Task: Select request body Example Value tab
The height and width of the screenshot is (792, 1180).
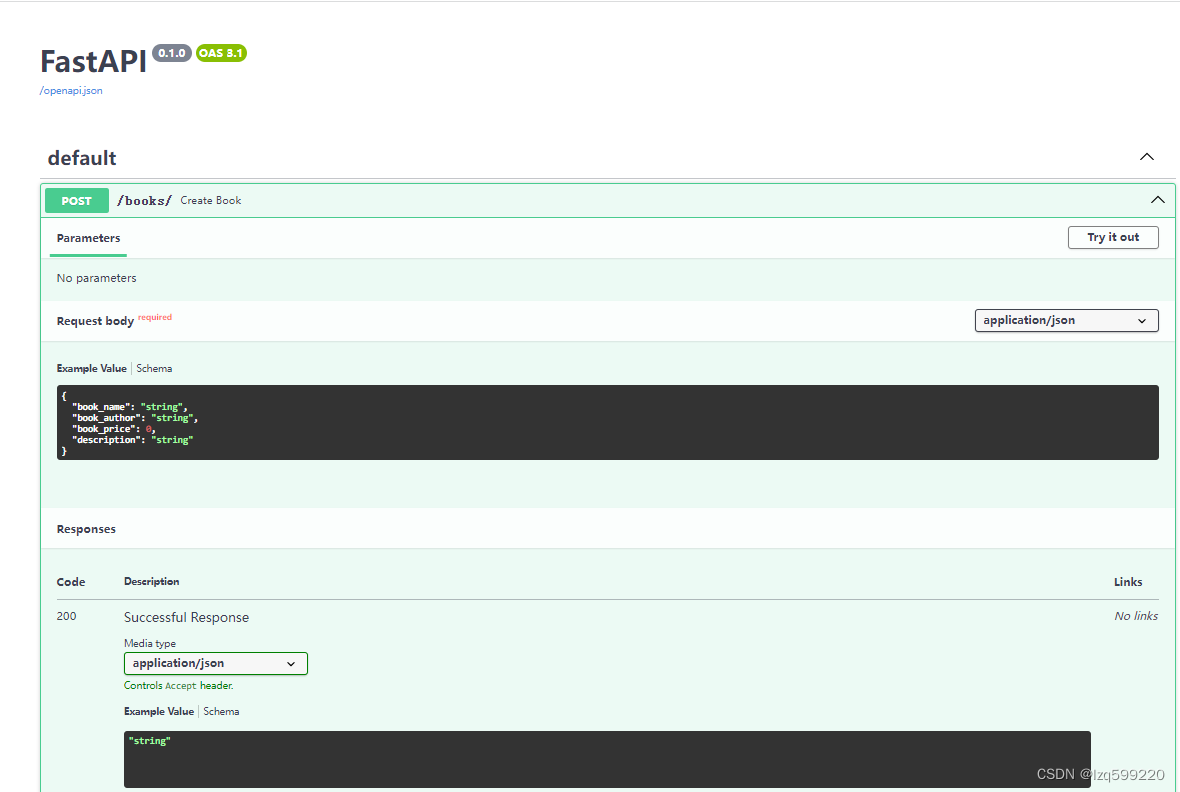Action: (x=92, y=368)
